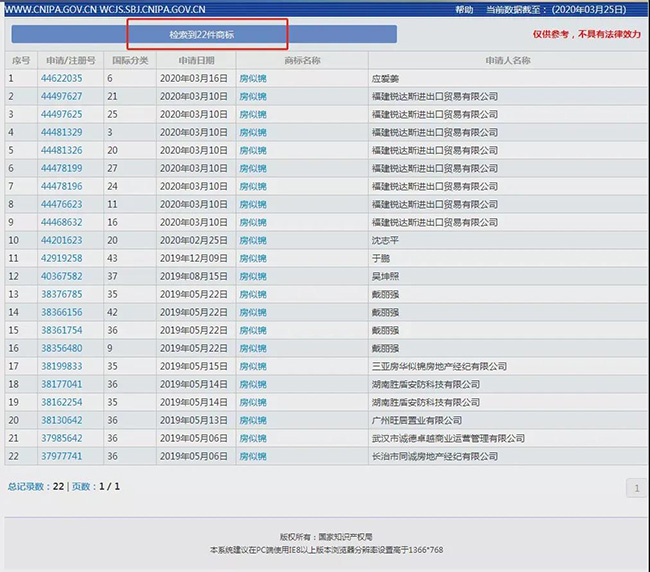This screenshot has height=572, width=650.
Task: Open the 帮助 help link
Action: coord(464,10)
